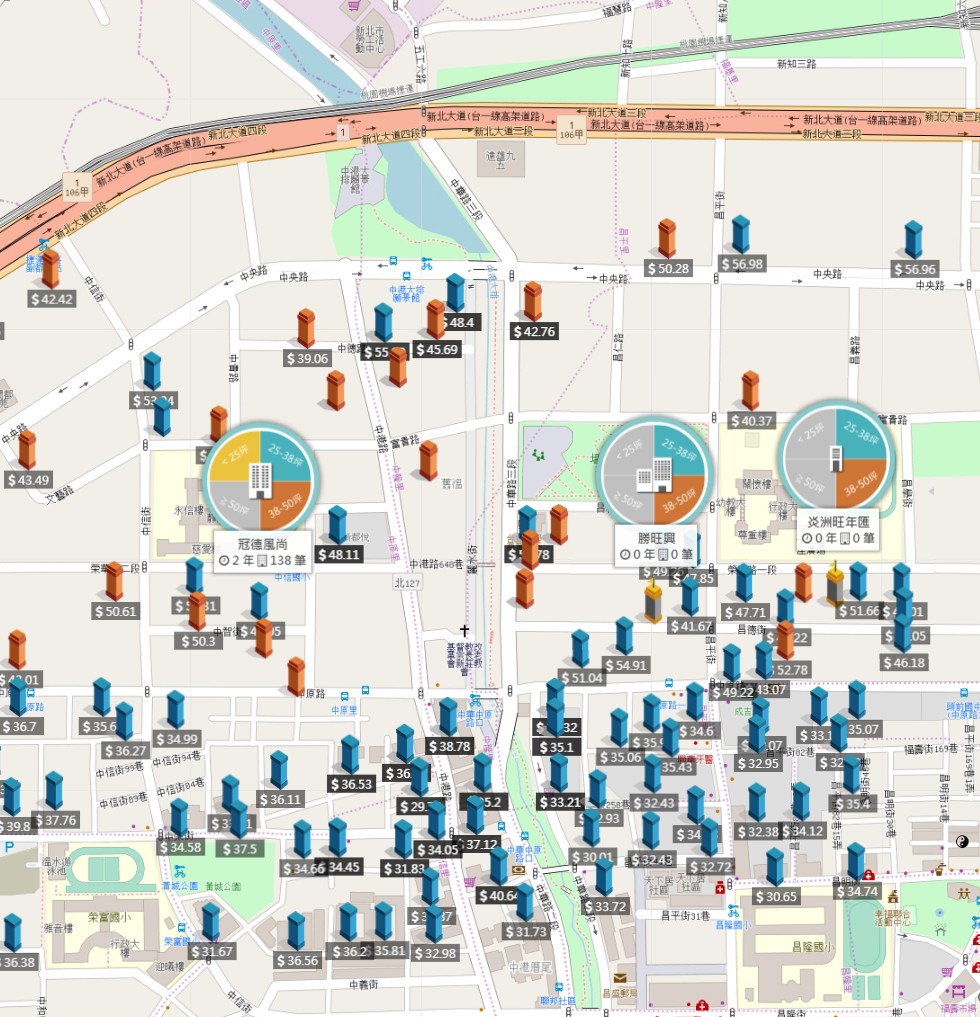Click the $32.98 price label

[x=435, y=953]
